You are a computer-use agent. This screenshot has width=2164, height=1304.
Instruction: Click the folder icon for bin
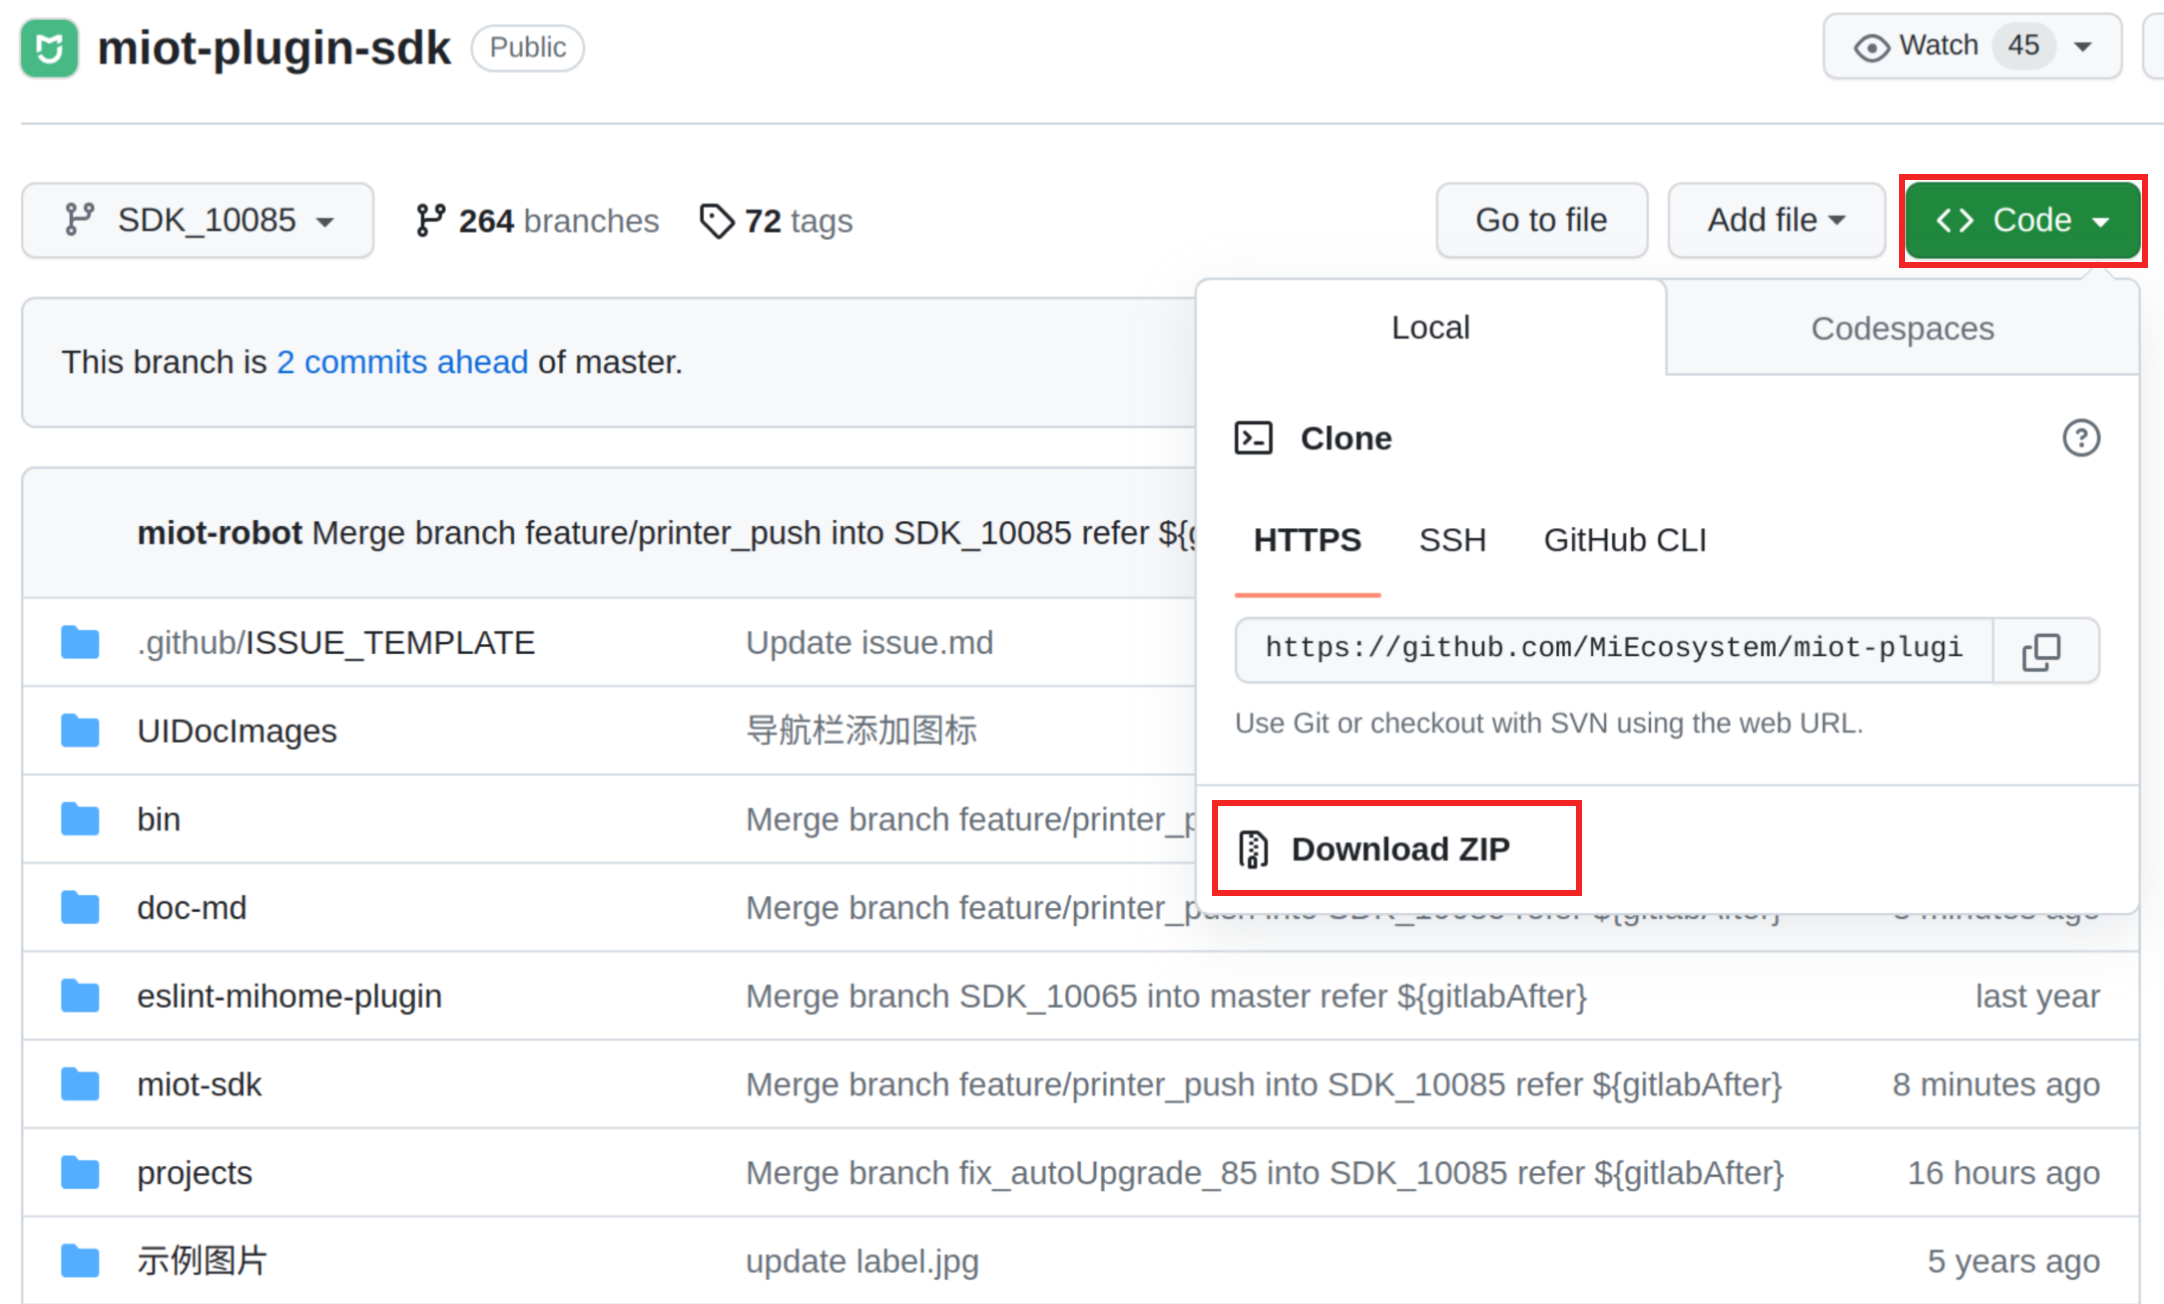pyautogui.click(x=80, y=819)
